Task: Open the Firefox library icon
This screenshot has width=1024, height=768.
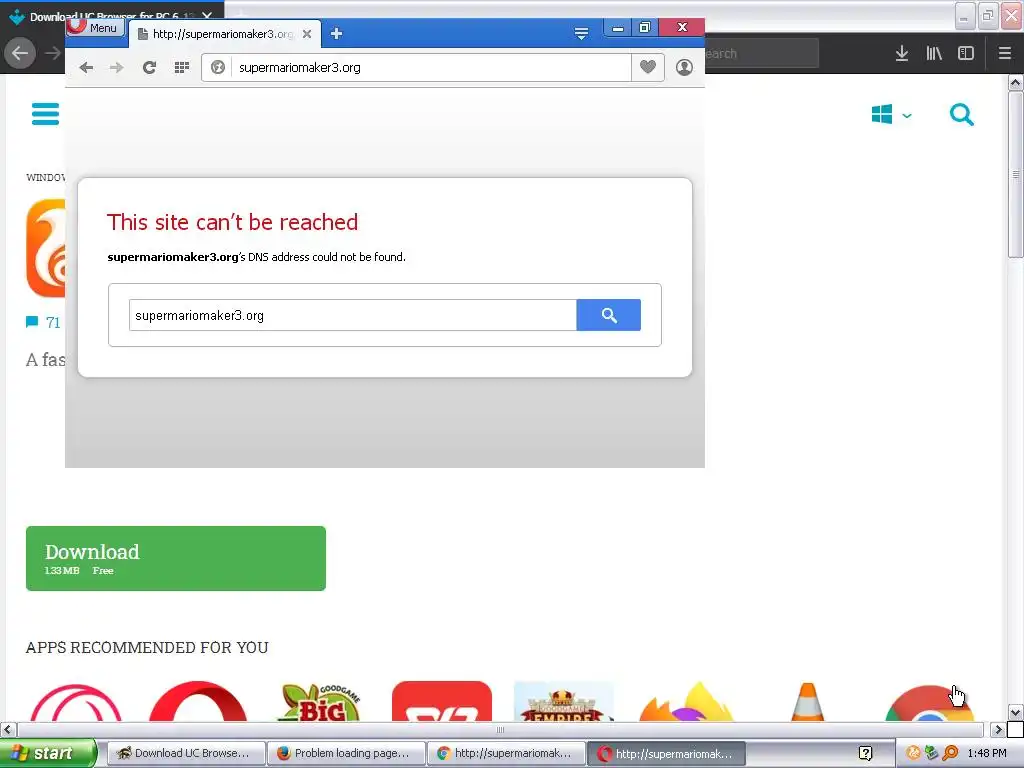Action: [x=934, y=54]
